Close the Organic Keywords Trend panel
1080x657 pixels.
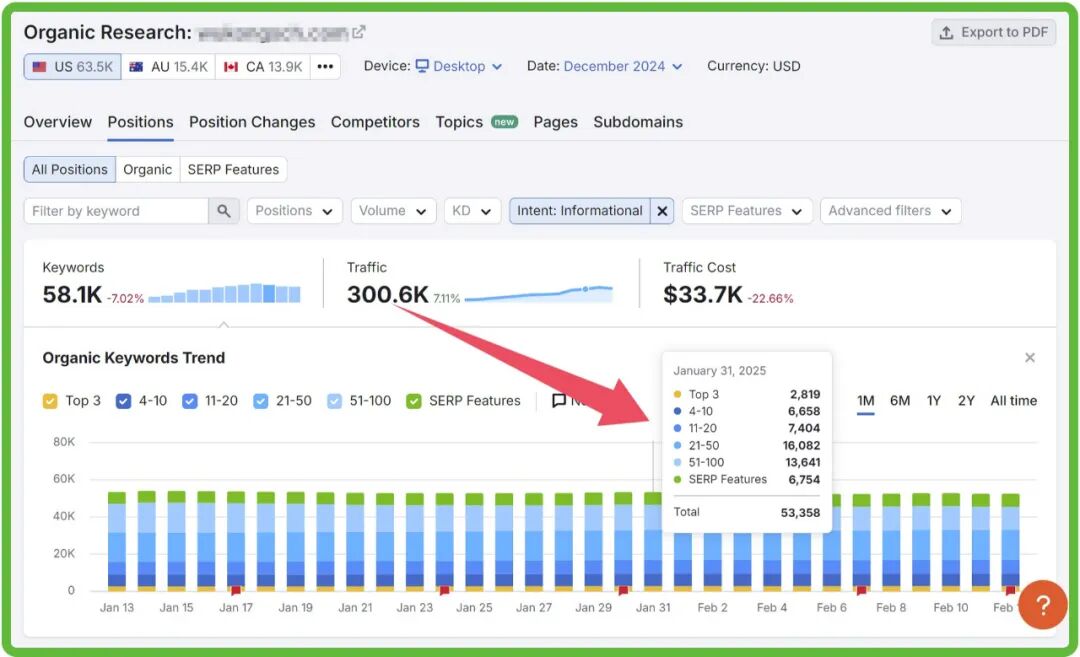[x=1030, y=358]
